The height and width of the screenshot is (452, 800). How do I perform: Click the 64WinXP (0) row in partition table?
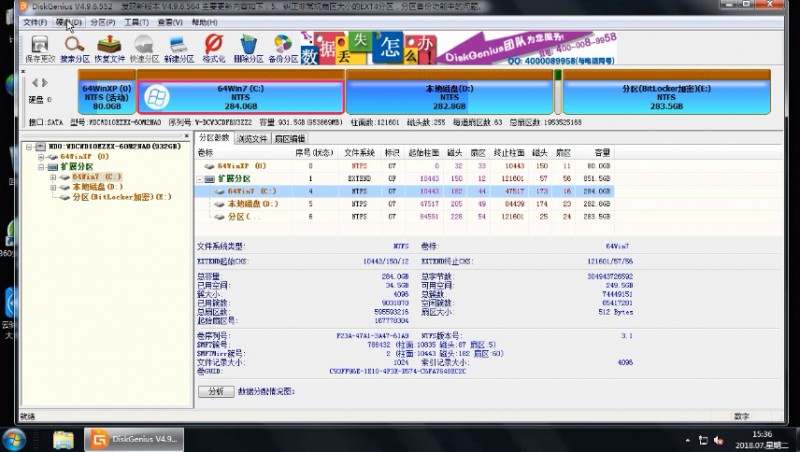pyautogui.click(x=404, y=166)
